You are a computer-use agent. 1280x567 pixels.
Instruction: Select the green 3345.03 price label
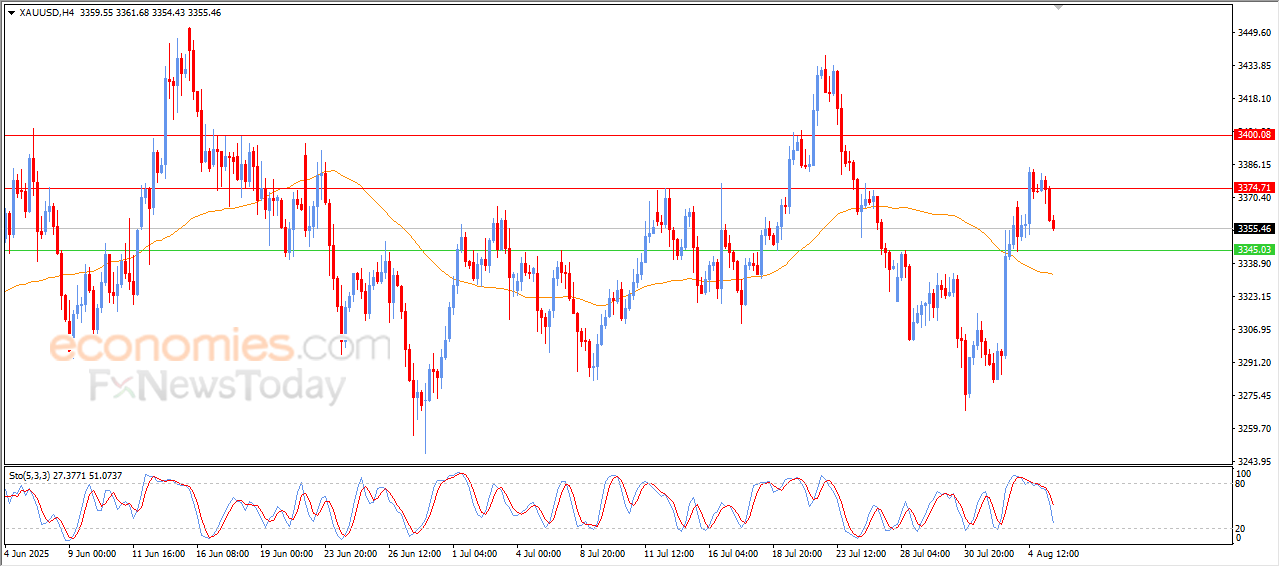(1254, 250)
